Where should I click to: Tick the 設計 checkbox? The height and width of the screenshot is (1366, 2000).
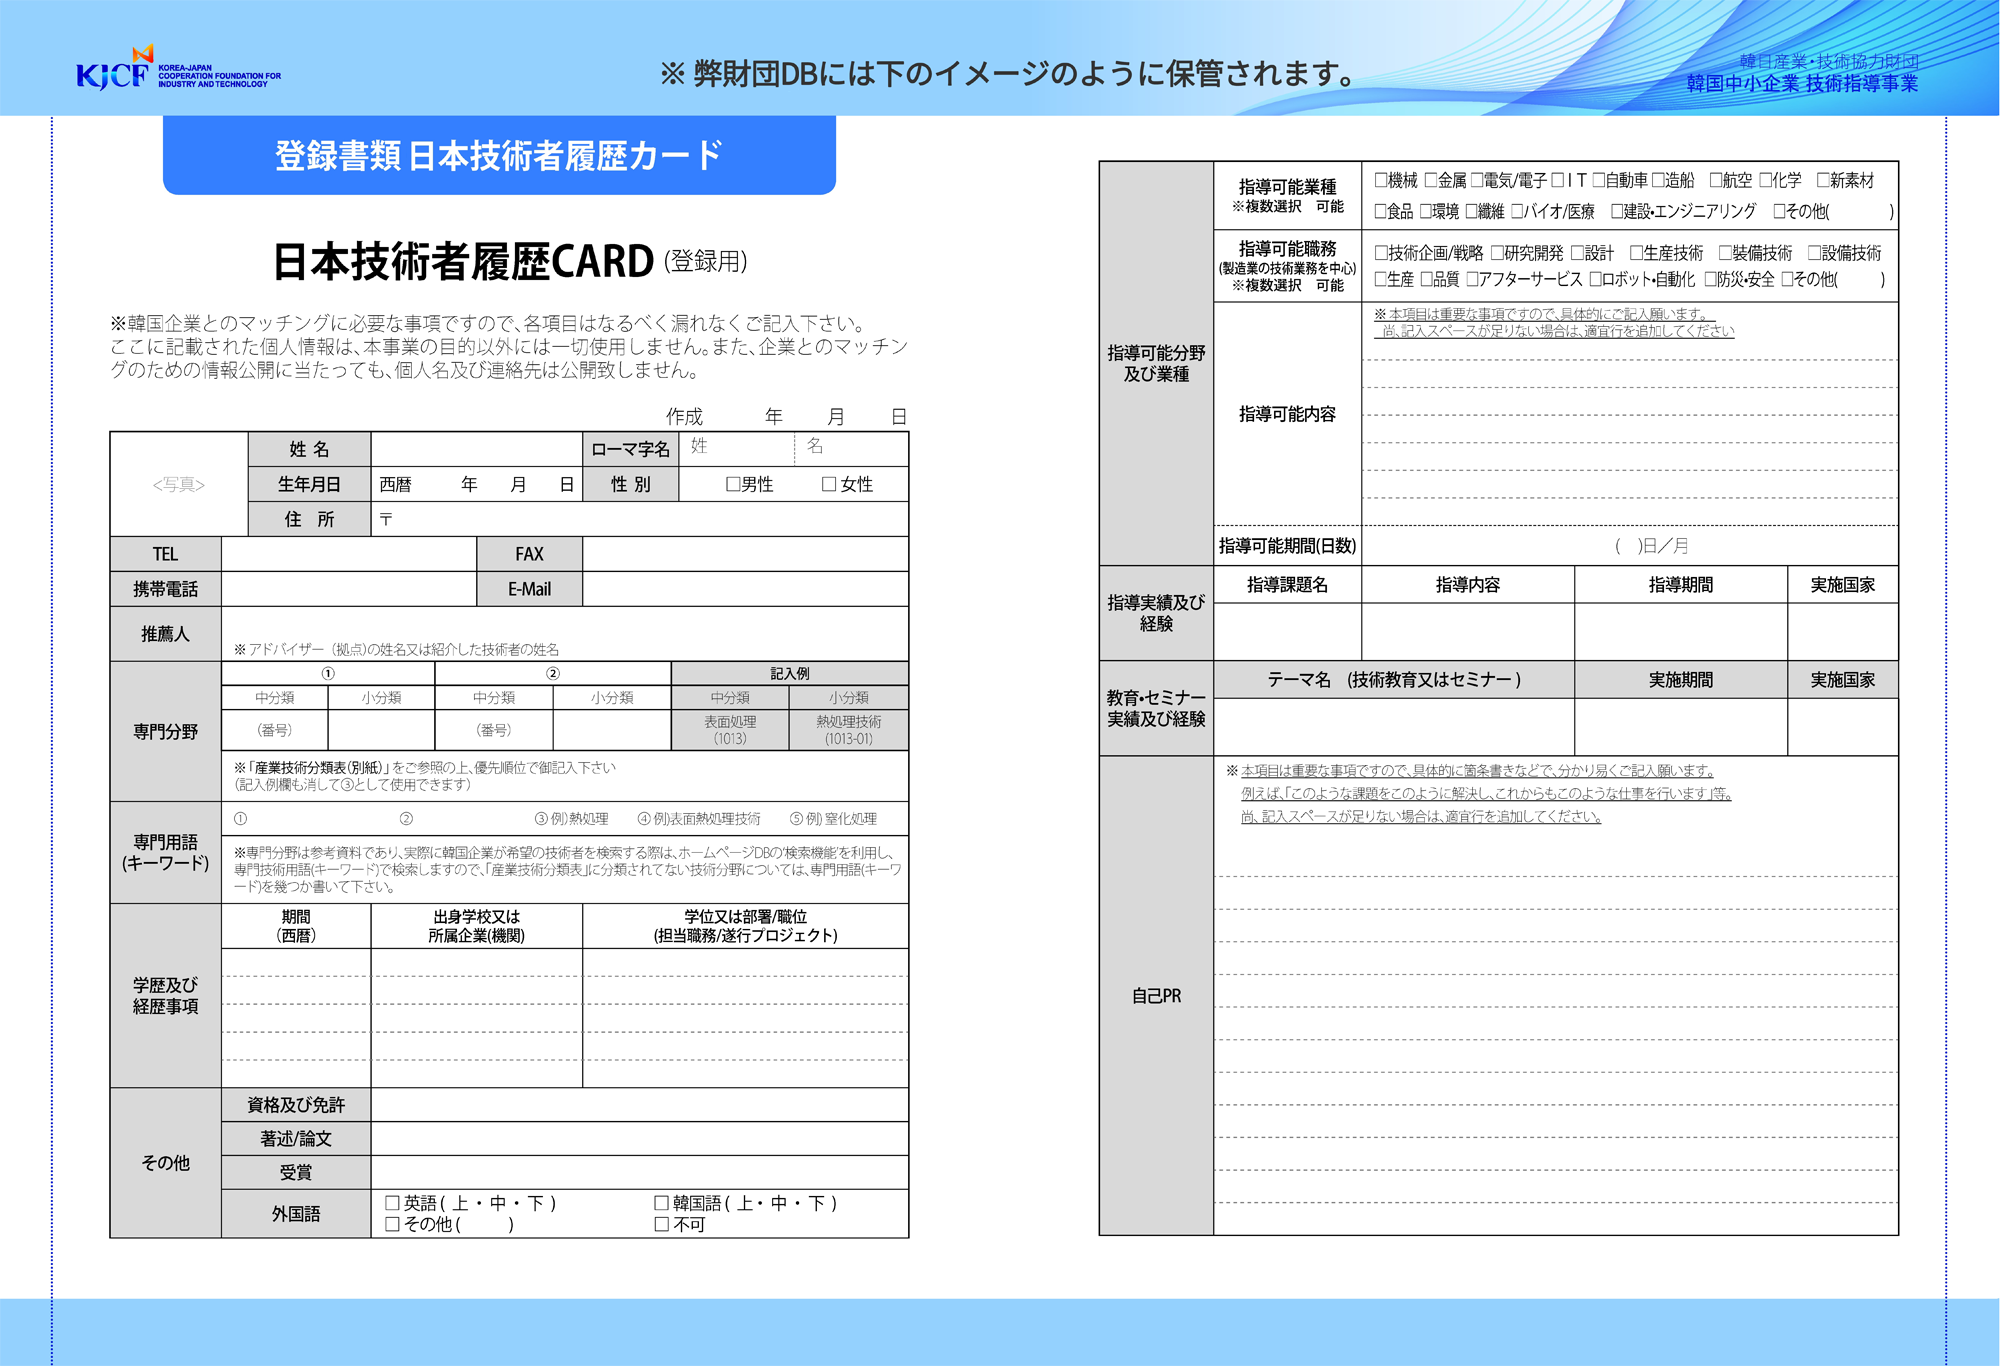pos(1578,253)
